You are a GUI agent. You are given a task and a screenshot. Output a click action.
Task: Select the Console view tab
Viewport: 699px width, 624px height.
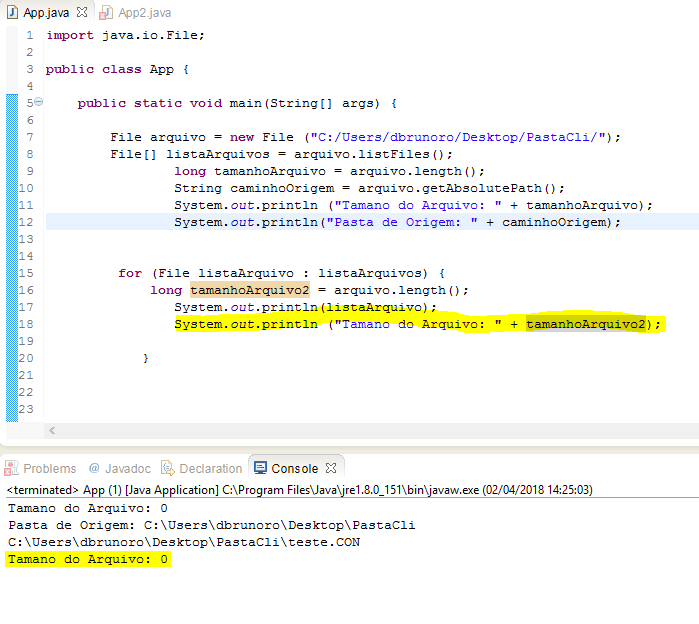[x=294, y=468]
